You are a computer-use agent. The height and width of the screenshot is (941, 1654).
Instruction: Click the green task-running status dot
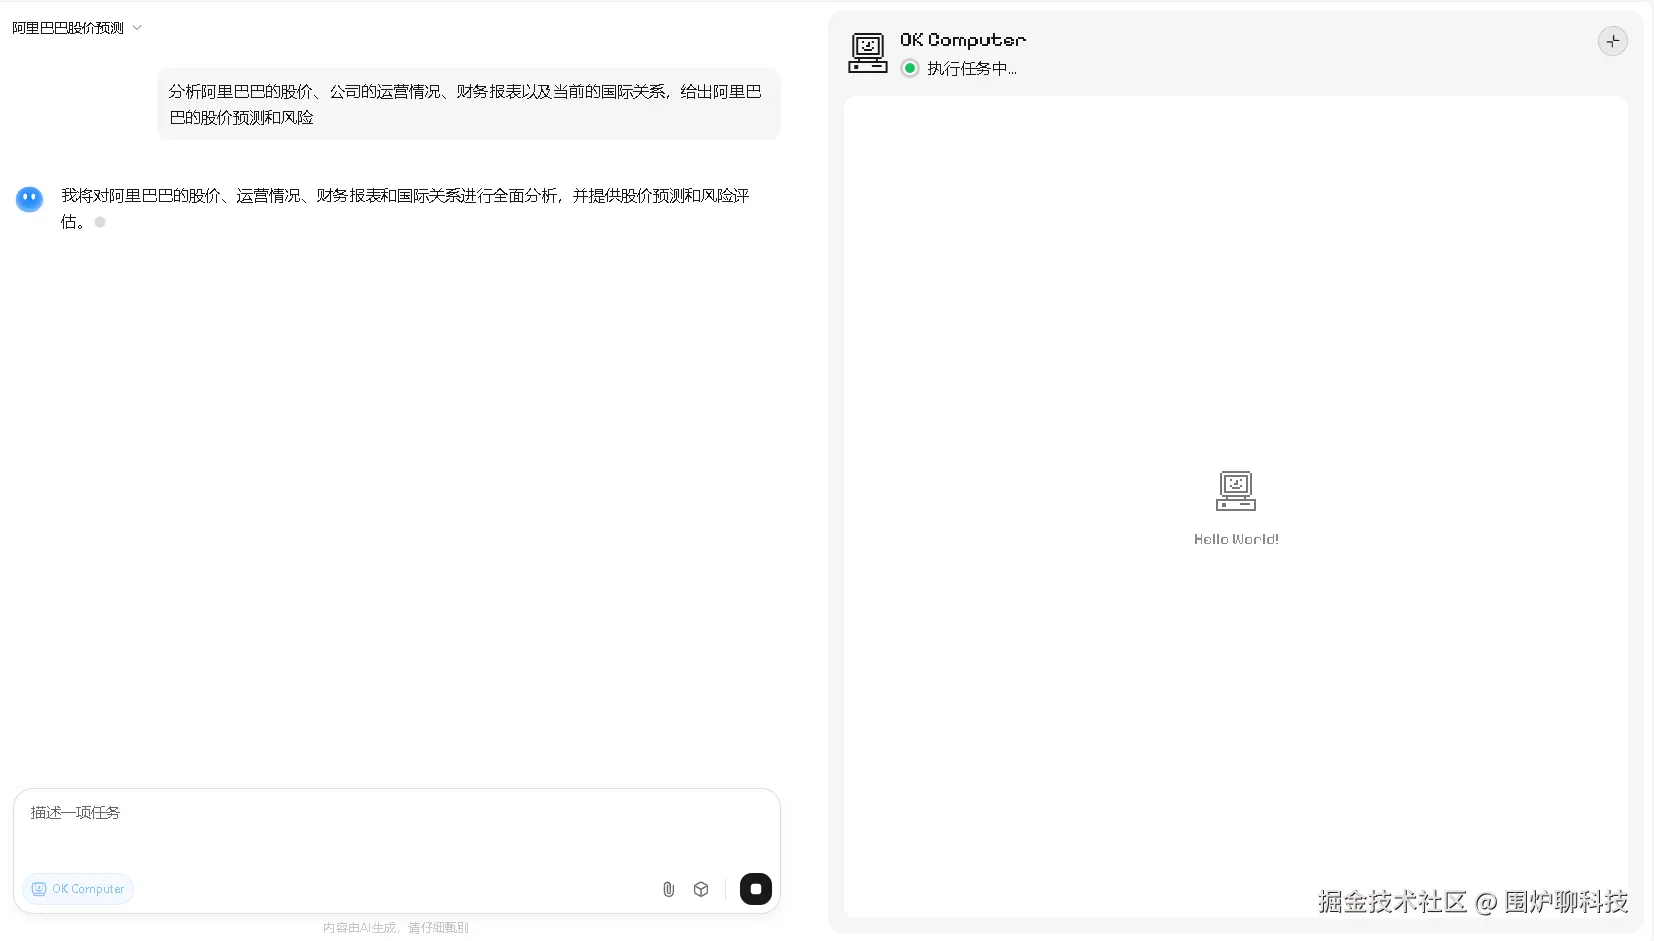(x=909, y=68)
